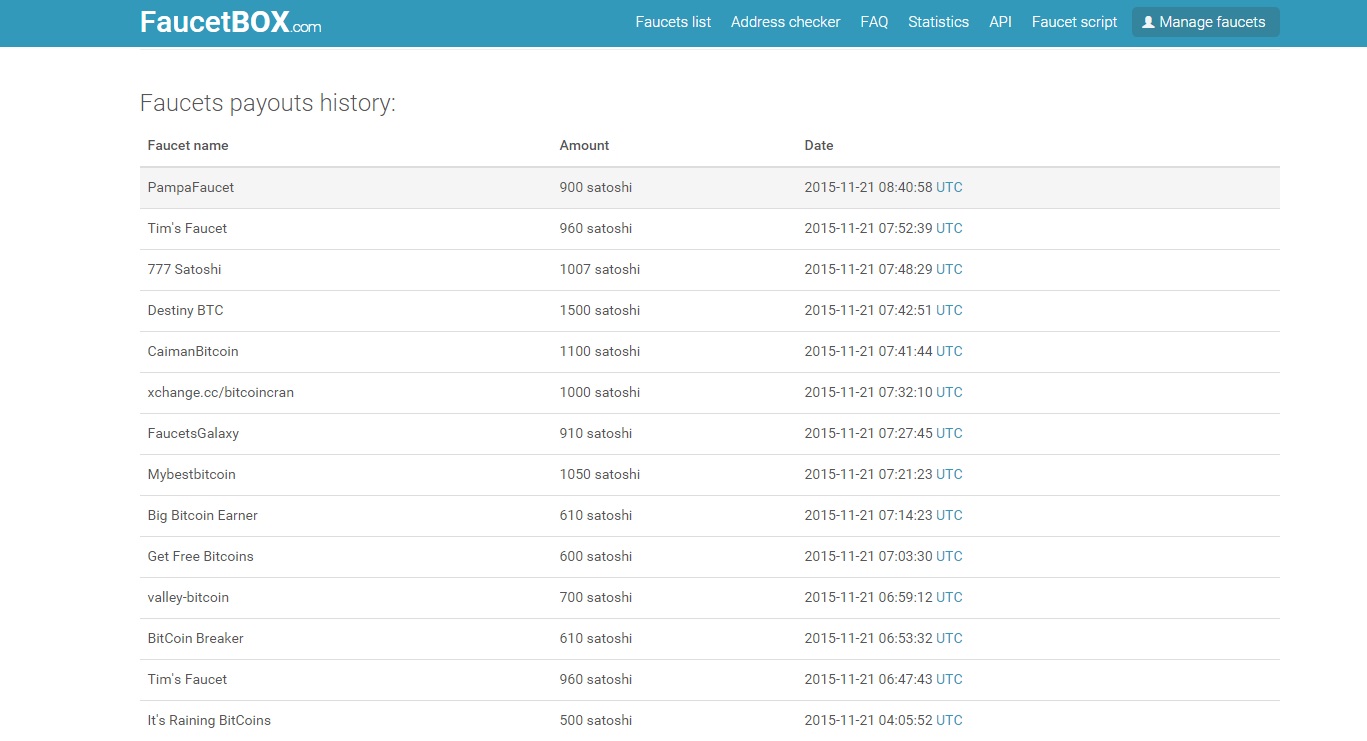Viewport: 1367px width, 741px height.
Task: Click UTC link in Get Free Bitcoins row
Action: click(949, 556)
